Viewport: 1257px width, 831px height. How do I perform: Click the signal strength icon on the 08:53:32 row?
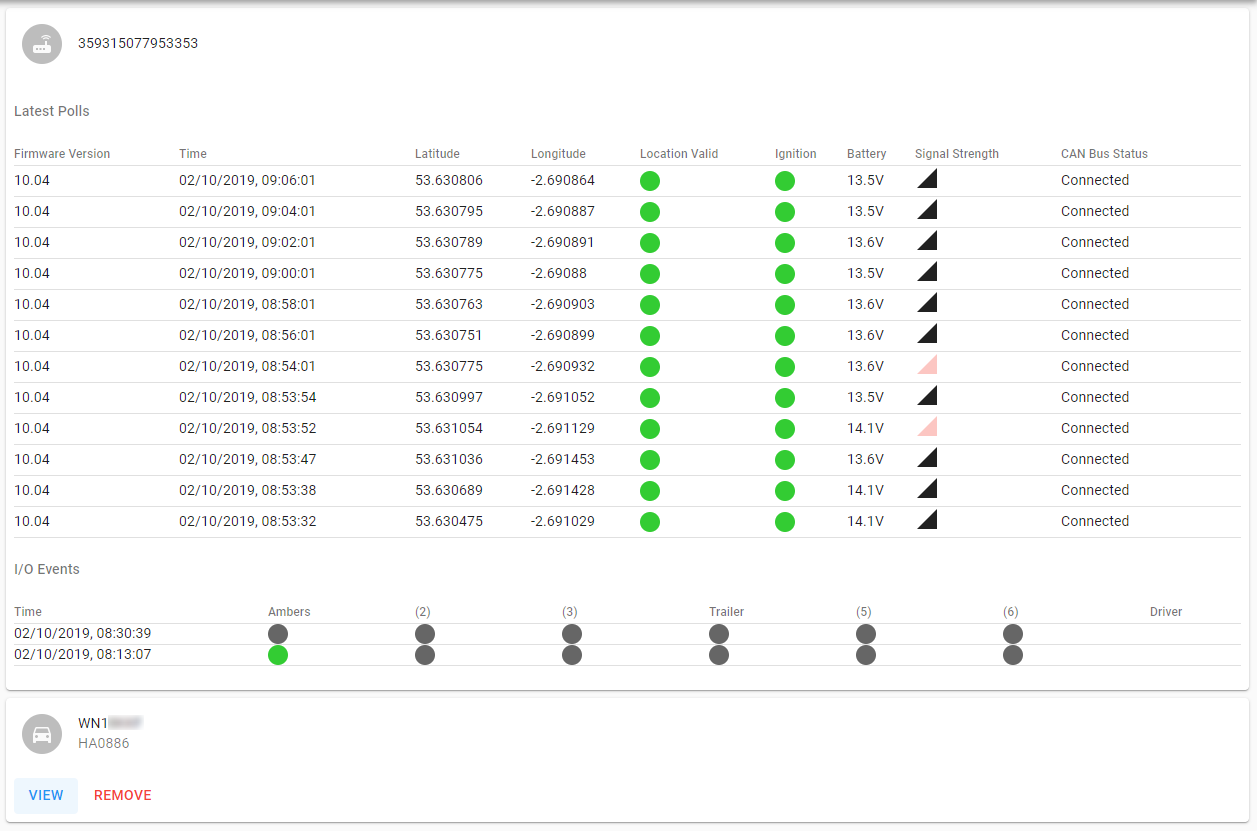[926, 520]
